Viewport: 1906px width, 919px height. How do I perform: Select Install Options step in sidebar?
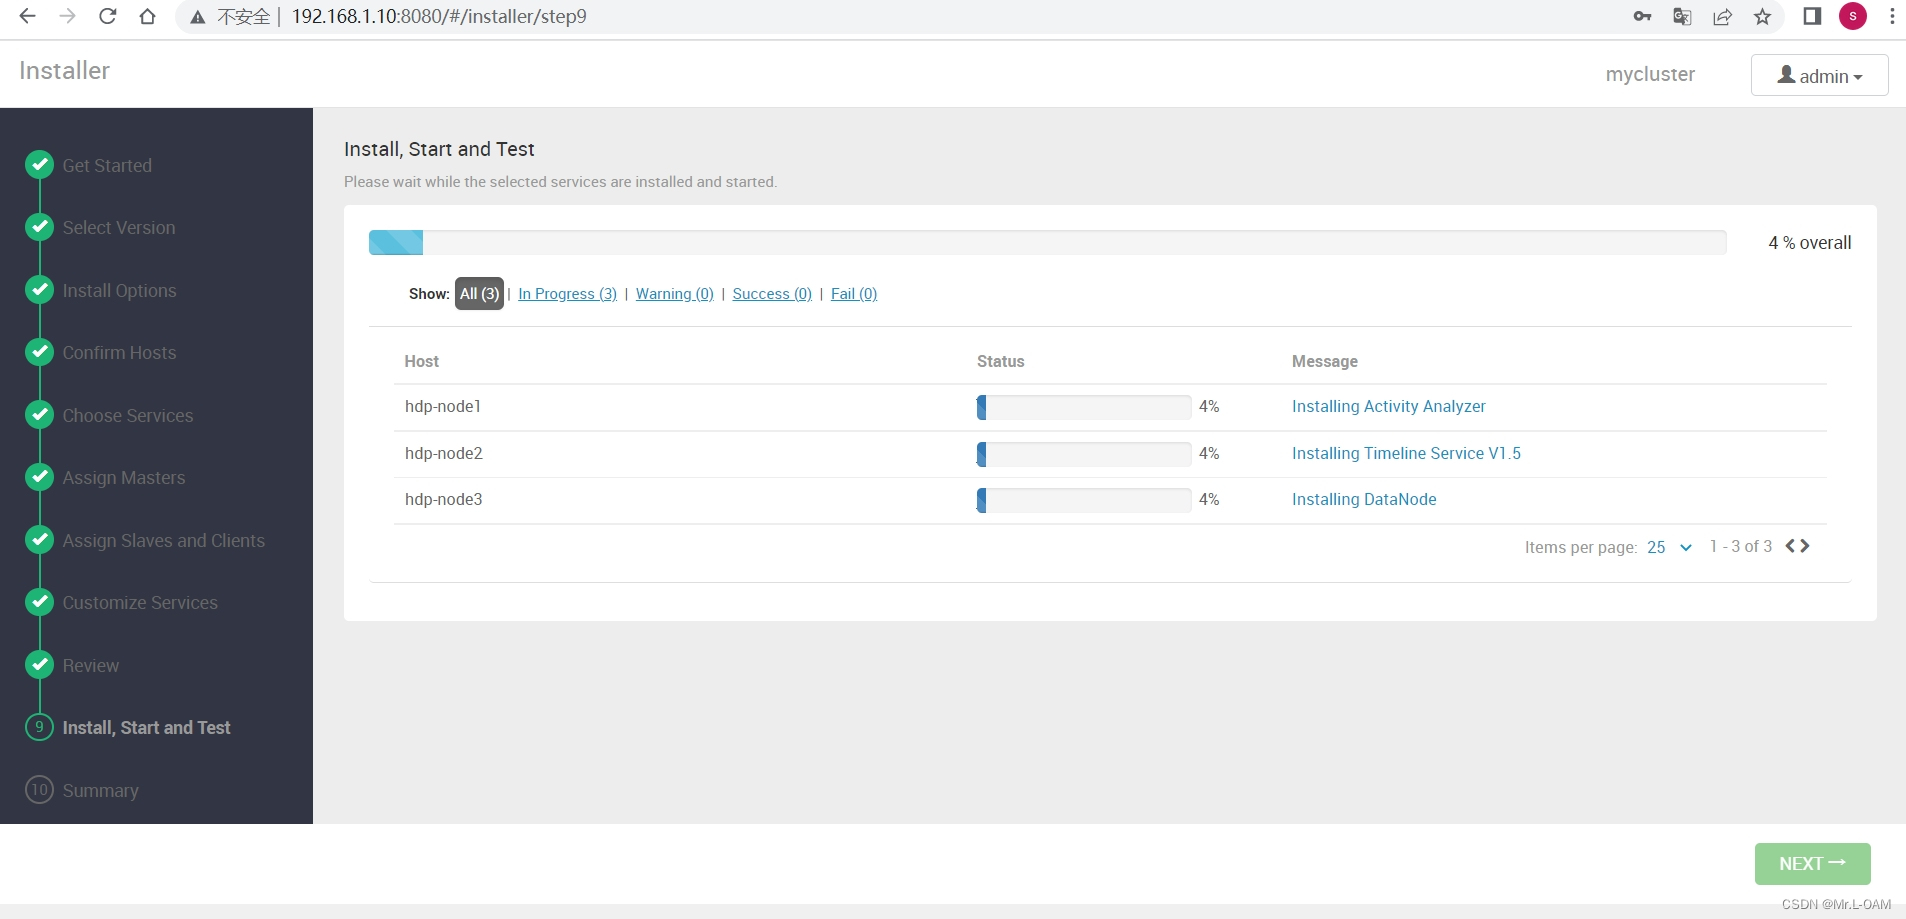[x=119, y=290]
